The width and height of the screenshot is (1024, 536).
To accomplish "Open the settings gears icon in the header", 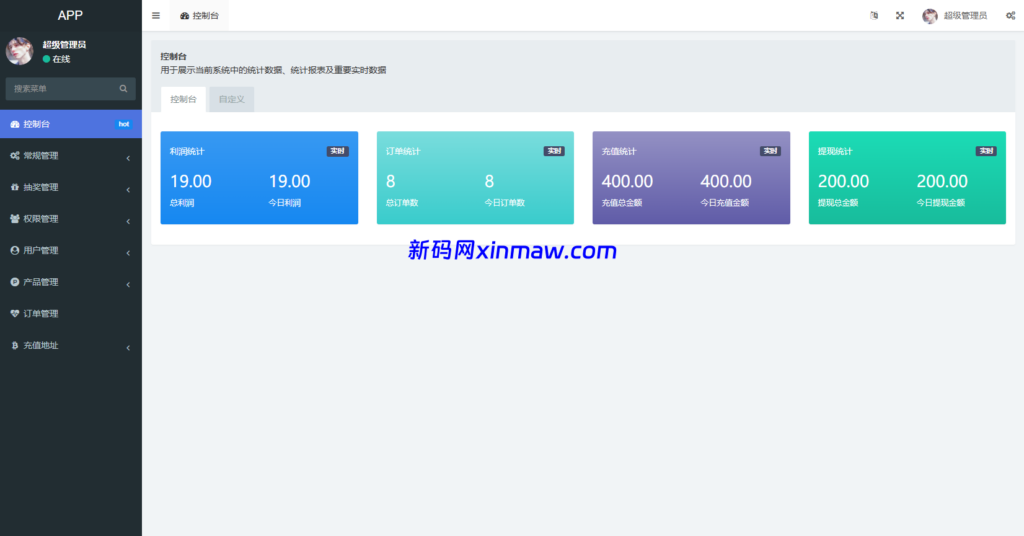I will [1010, 16].
